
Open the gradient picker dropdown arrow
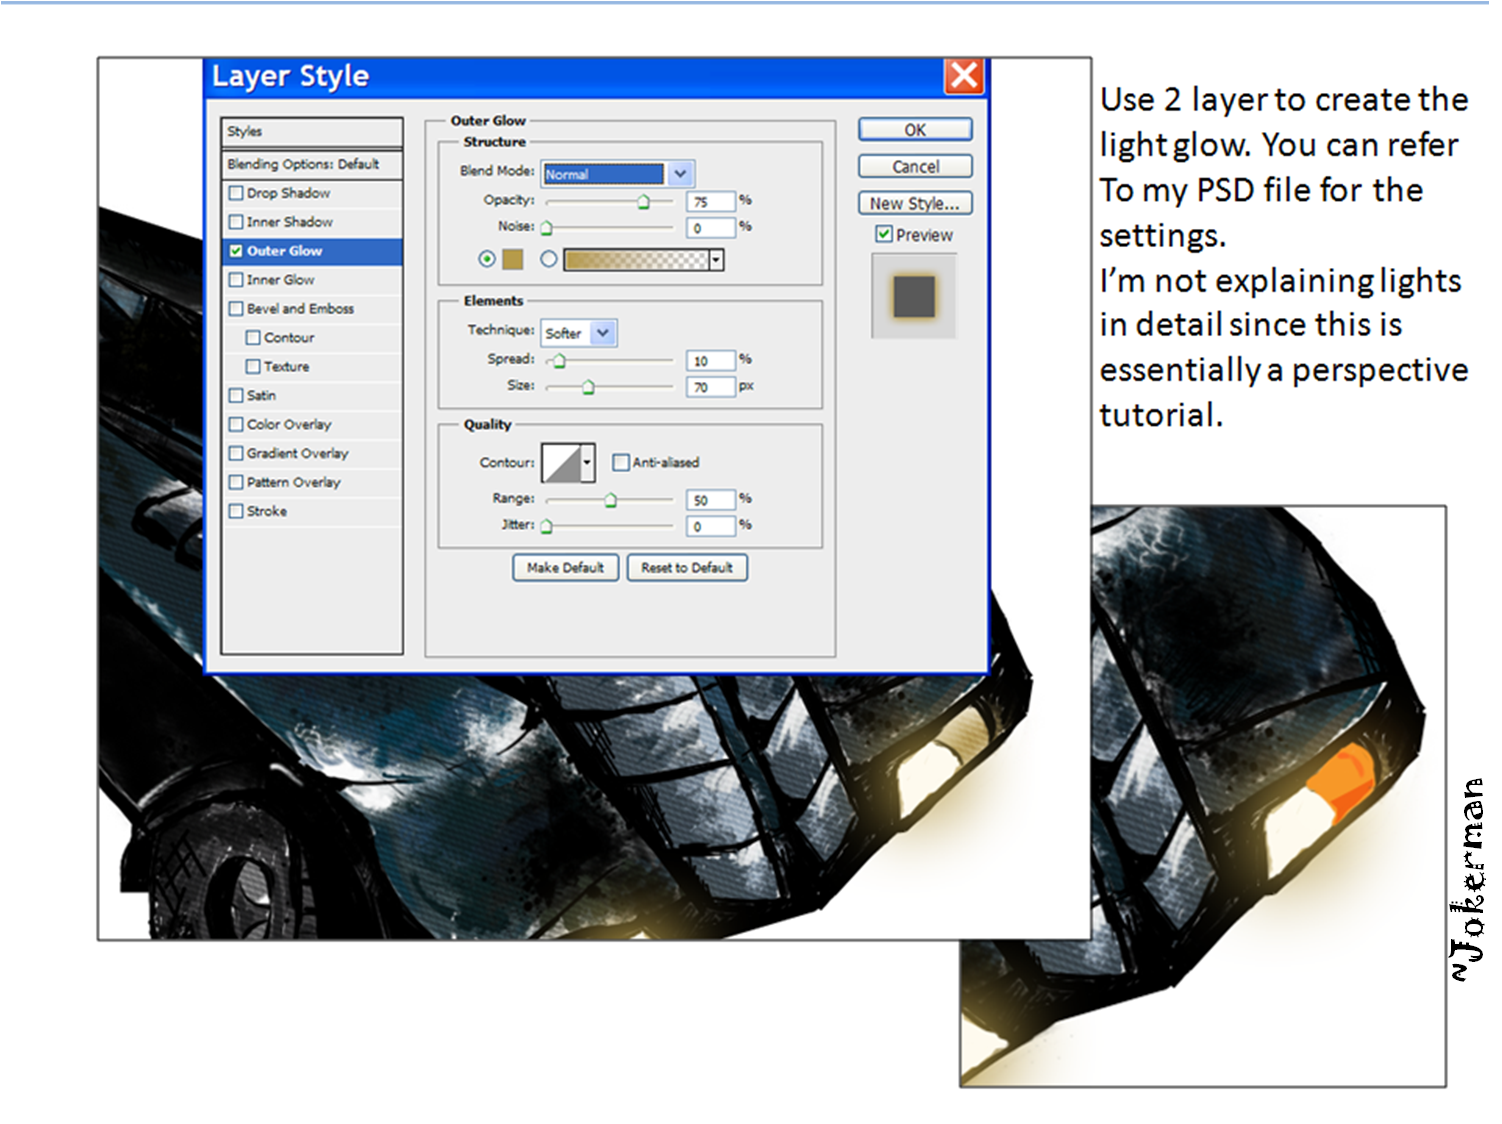(716, 260)
